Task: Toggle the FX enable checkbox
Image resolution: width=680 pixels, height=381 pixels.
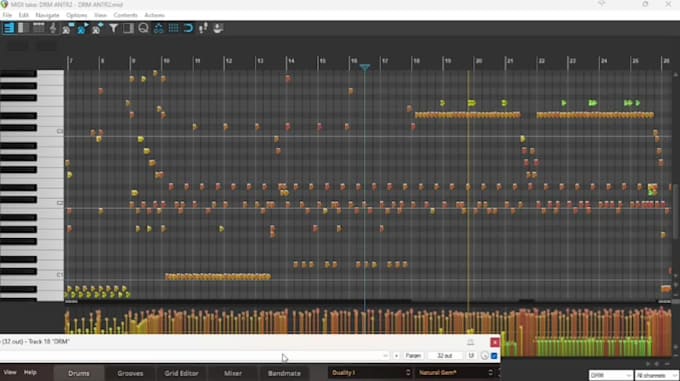Action: click(494, 355)
